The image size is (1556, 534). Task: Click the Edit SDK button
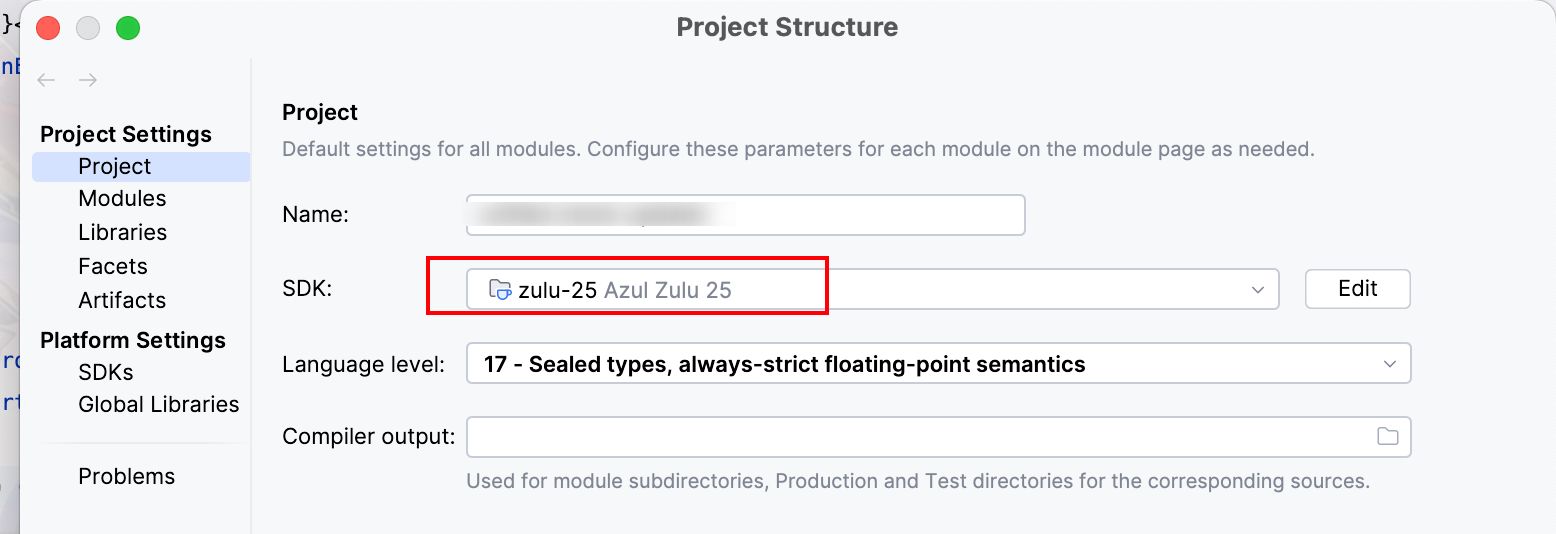(x=1357, y=289)
